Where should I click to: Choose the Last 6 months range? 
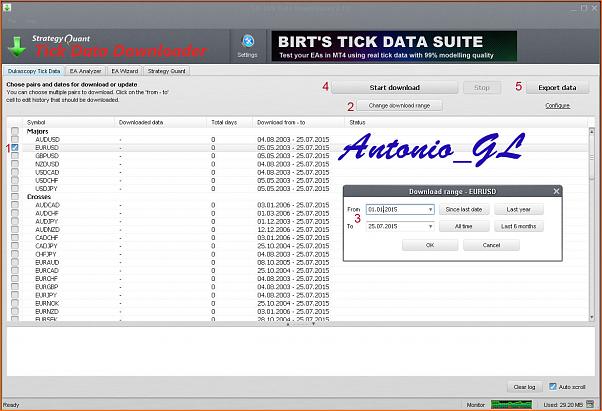coord(519,226)
